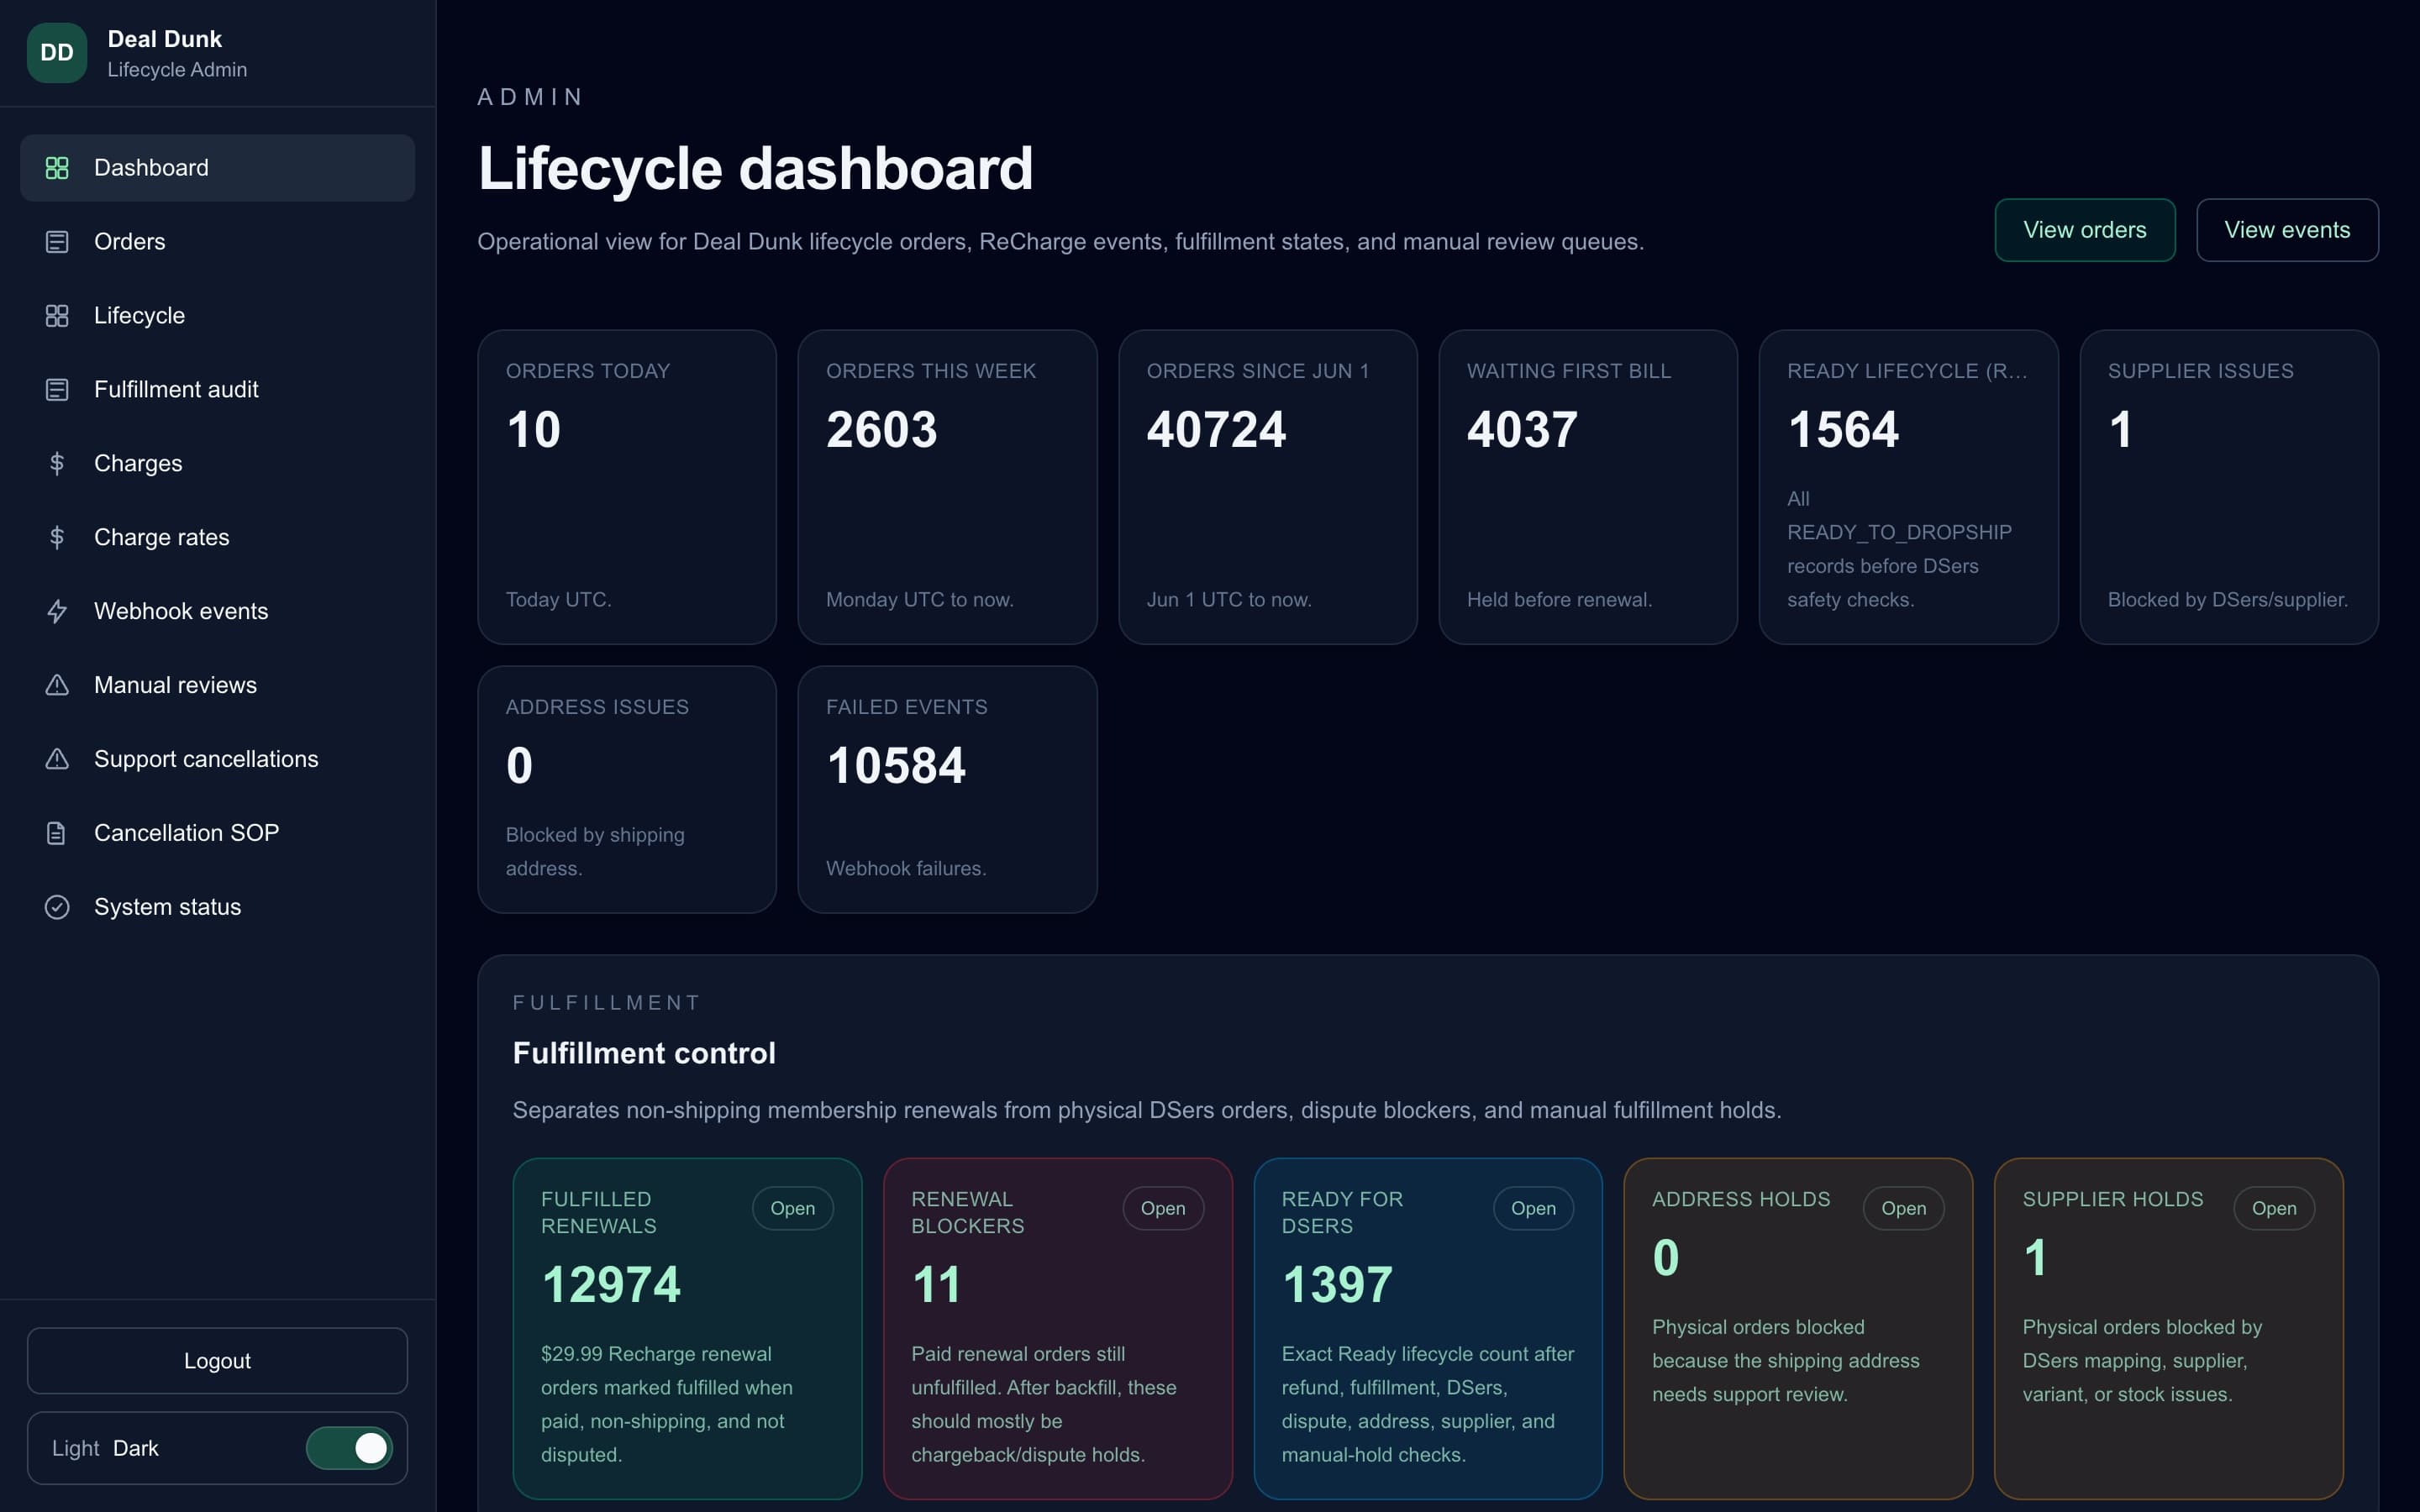
Task: Click the warning triangle Manual reviews icon
Action: pos(57,686)
